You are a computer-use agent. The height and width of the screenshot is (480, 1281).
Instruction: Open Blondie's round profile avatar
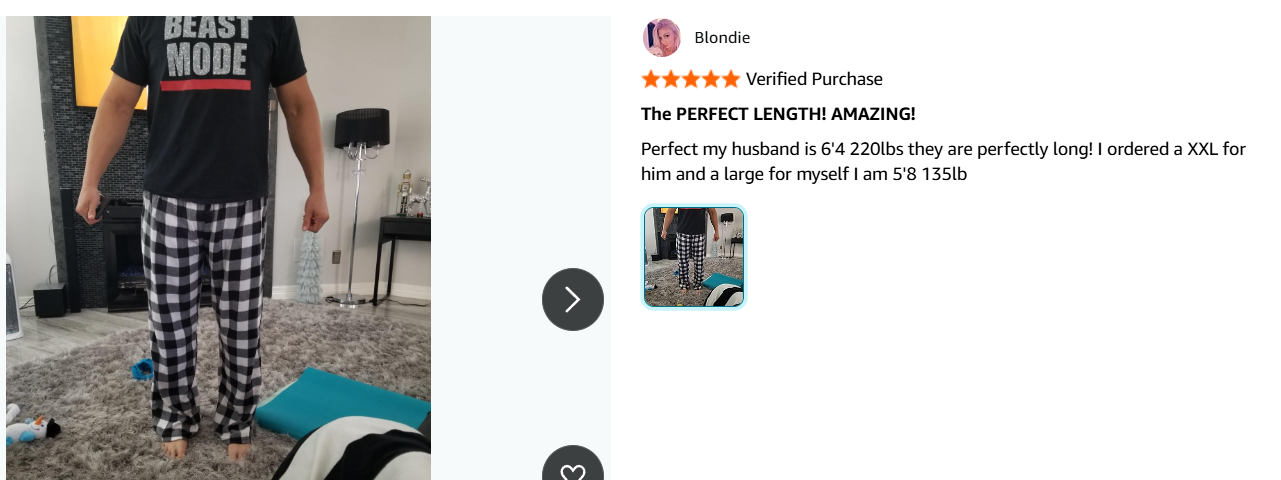[662, 38]
